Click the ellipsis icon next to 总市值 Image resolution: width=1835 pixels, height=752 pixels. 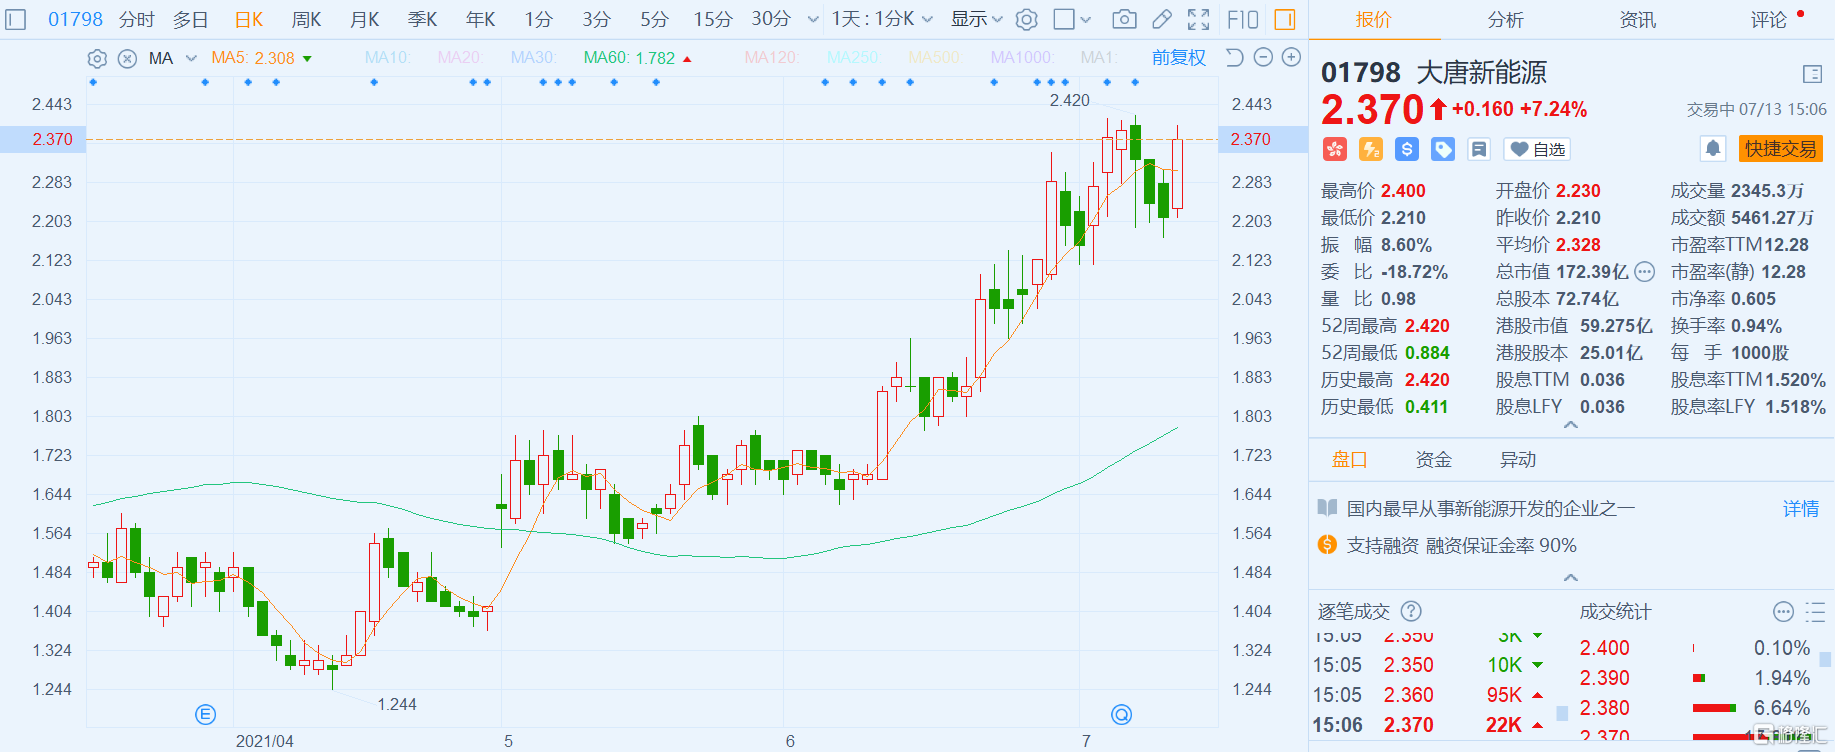coord(1645,272)
